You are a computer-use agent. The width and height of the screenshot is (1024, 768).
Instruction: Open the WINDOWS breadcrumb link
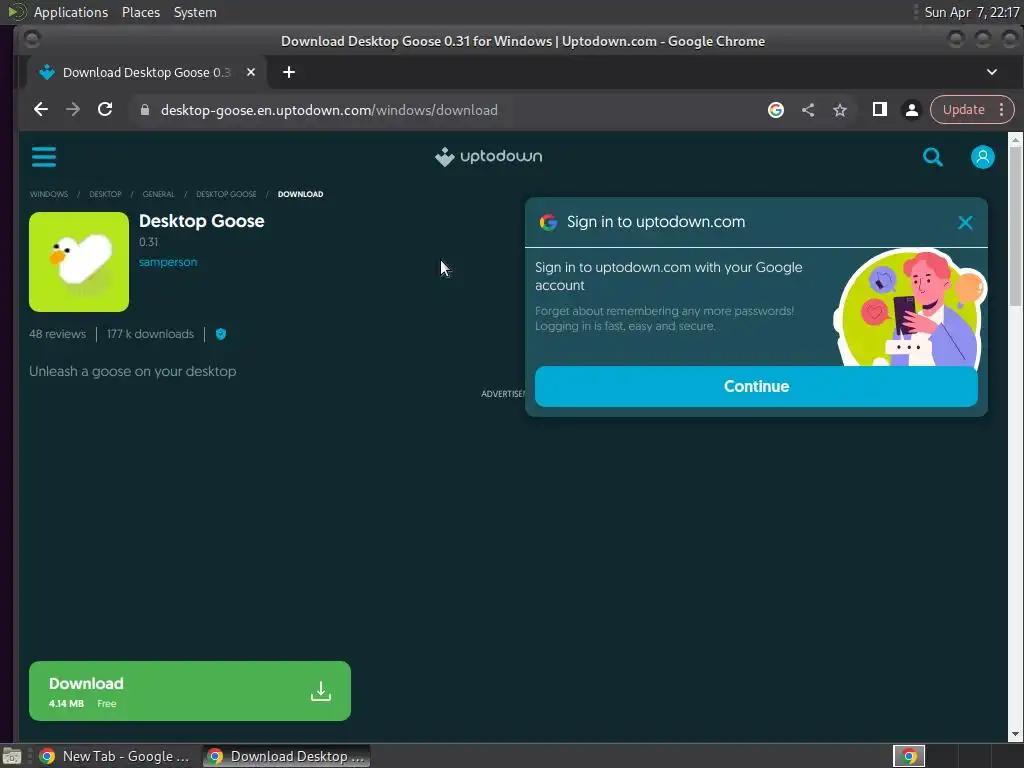tap(49, 194)
